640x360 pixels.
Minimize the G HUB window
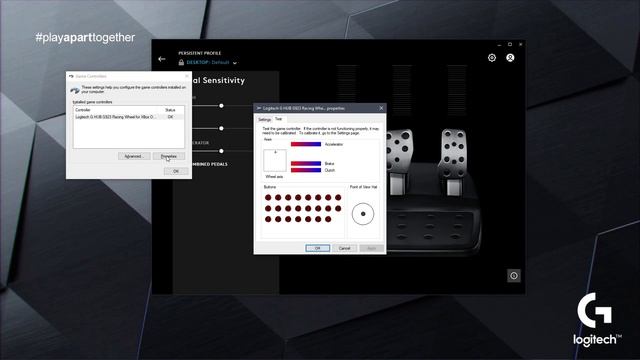coord(499,44)
